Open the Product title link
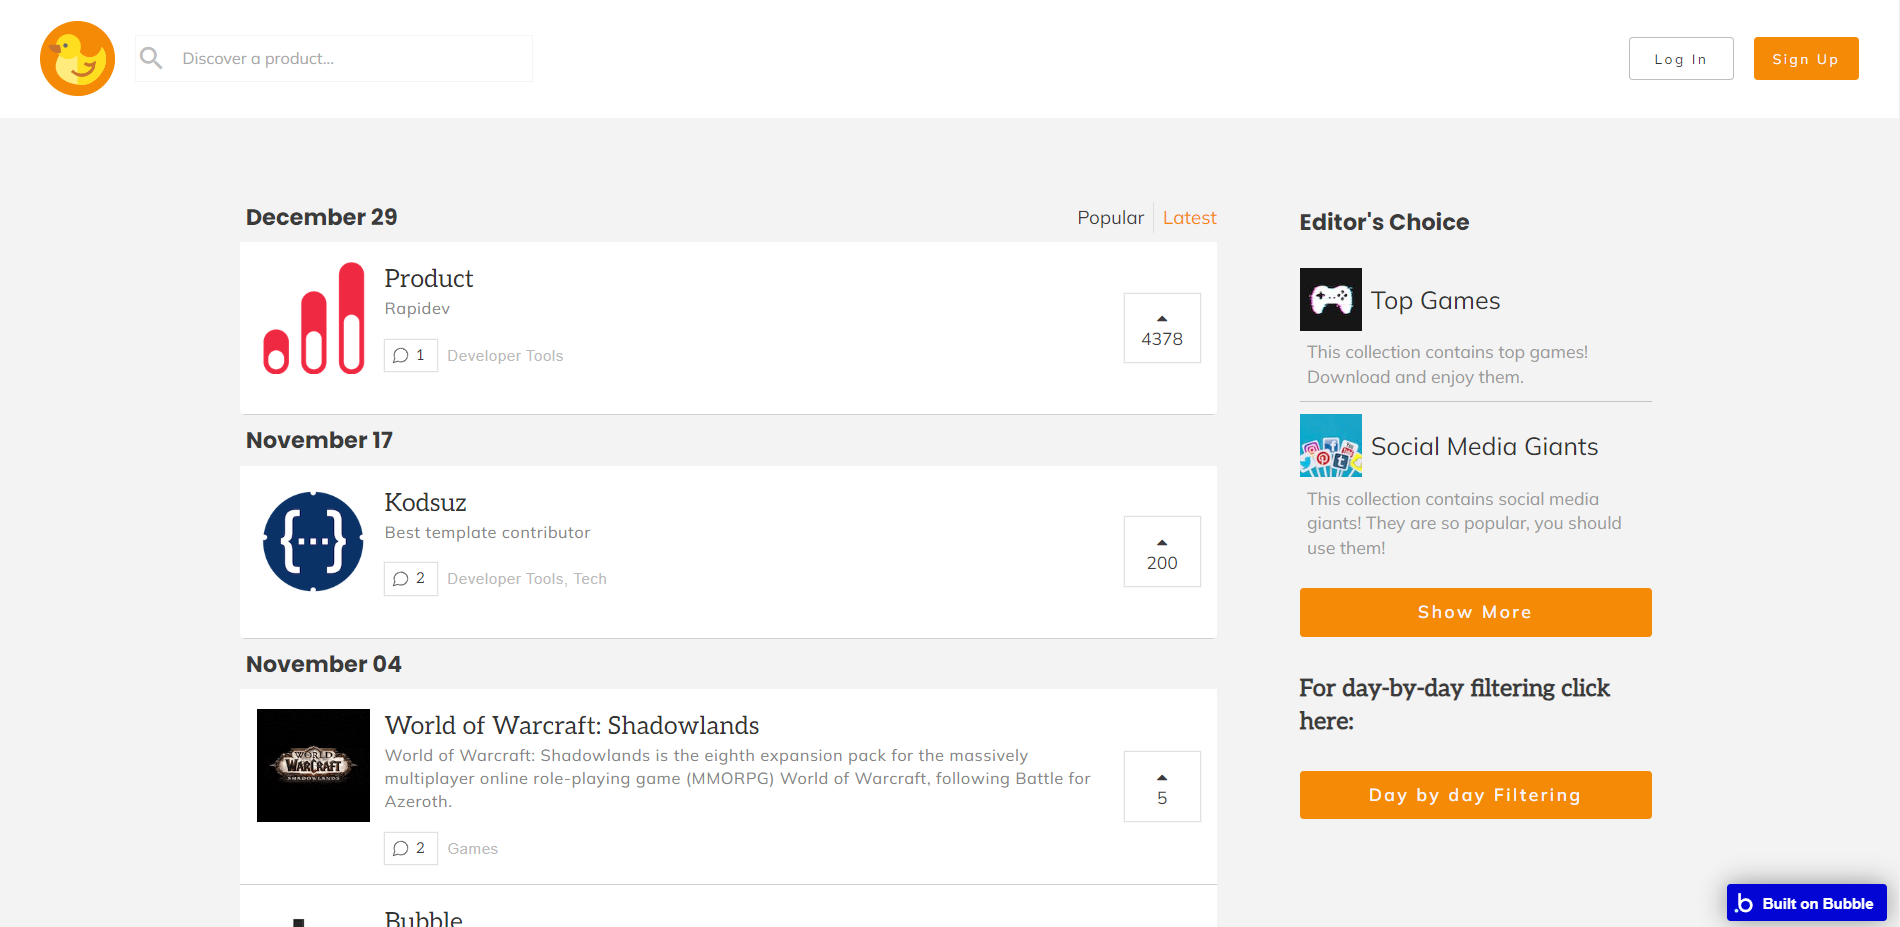This screenshot has height=927, width=1900. (429, 278)
